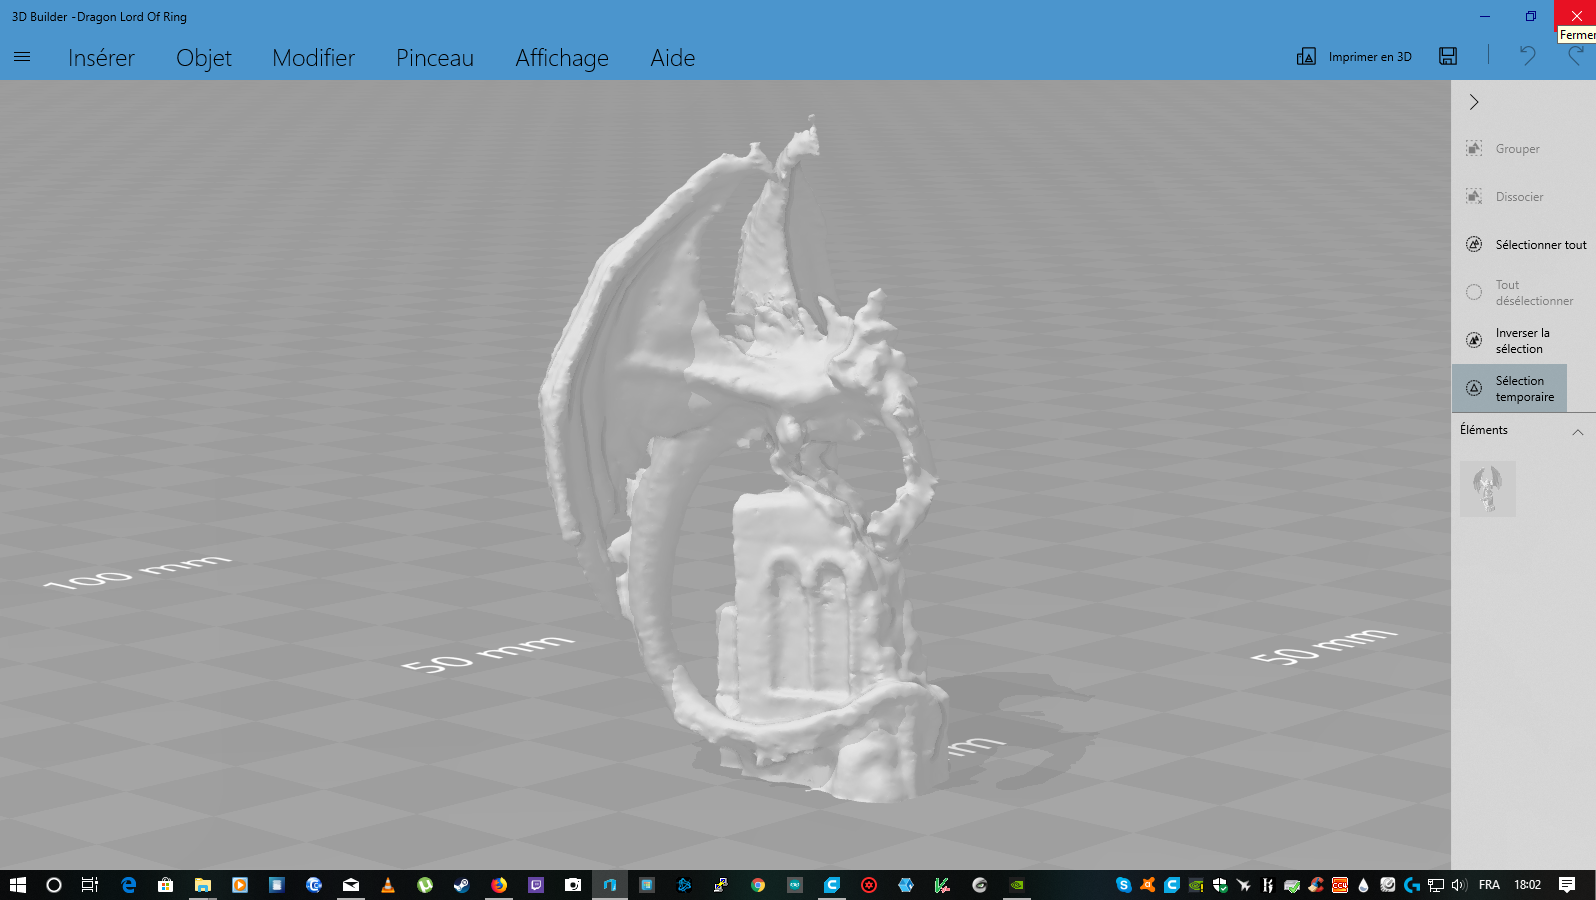
Task: Save the model with the floppy disk icon
Action: click(x=1448, y=56)
